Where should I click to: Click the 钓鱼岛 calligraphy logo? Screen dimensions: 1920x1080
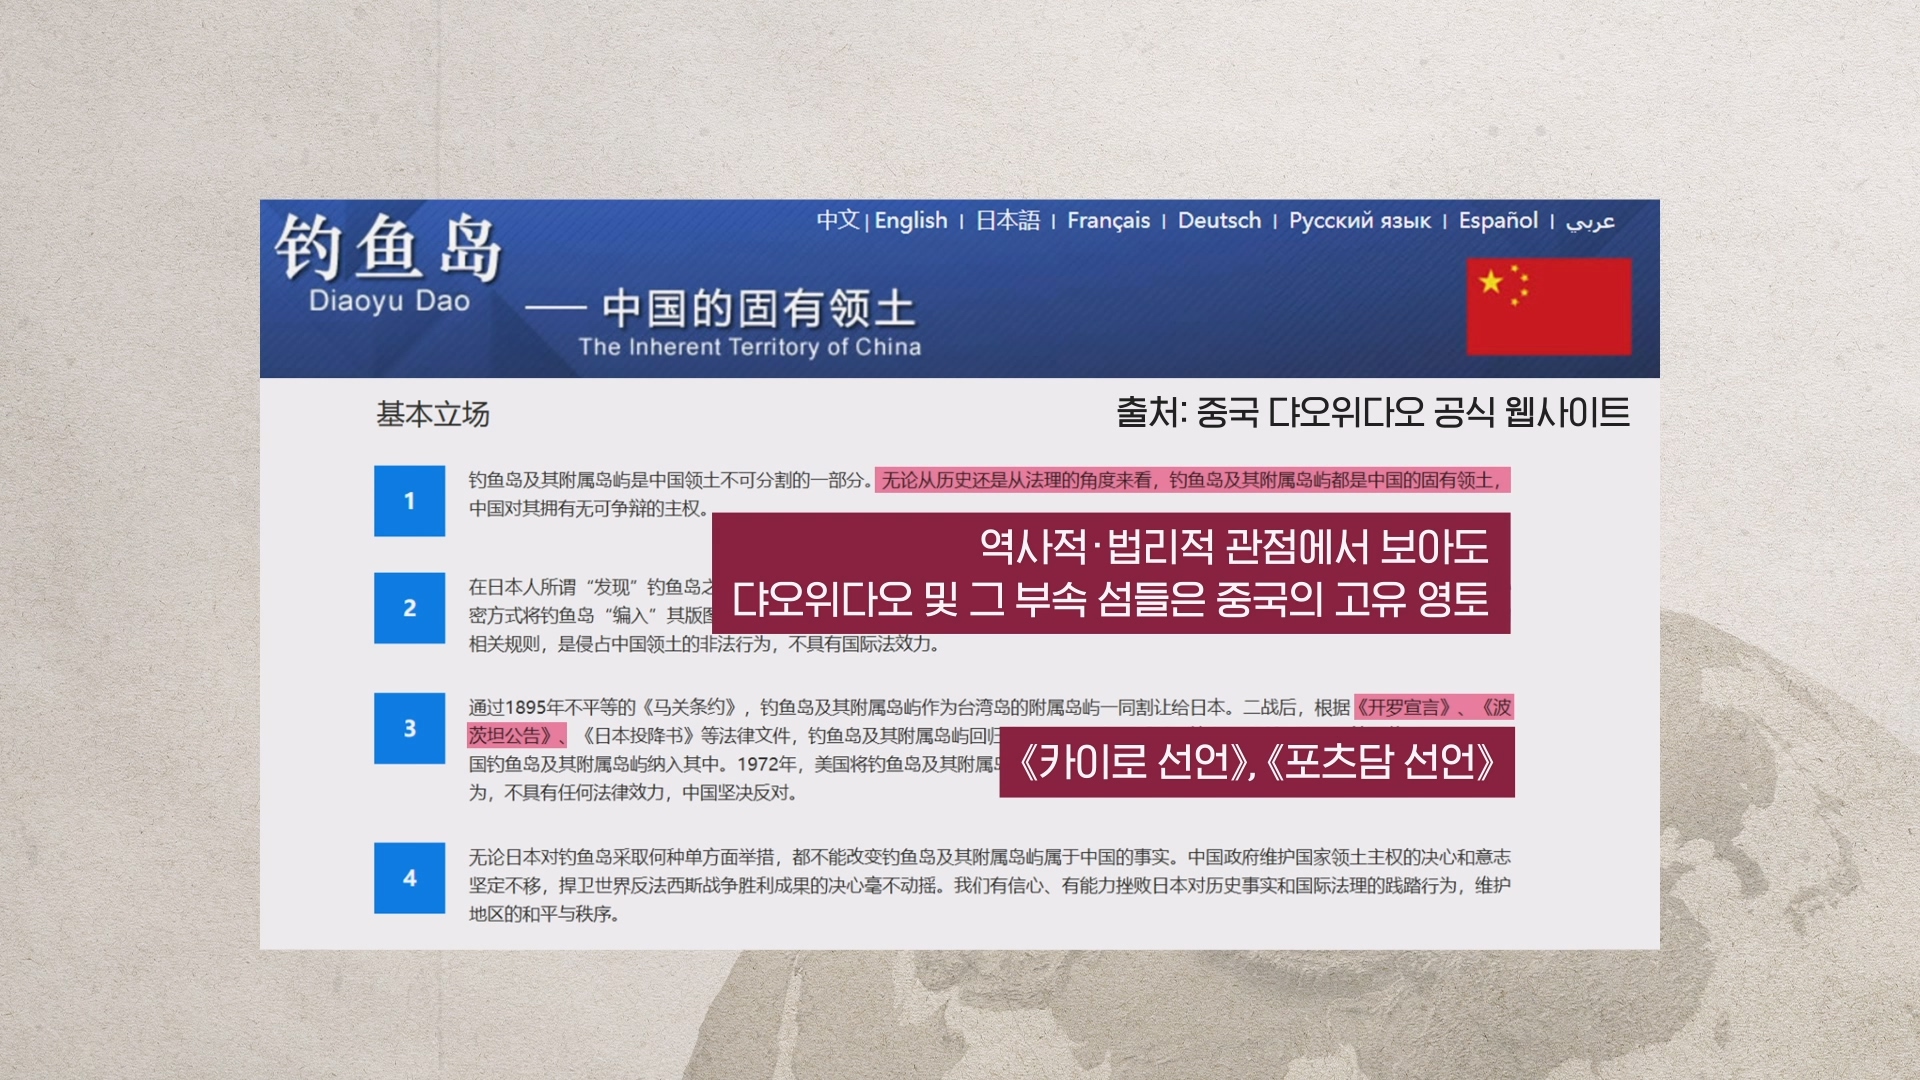[388, 246]
